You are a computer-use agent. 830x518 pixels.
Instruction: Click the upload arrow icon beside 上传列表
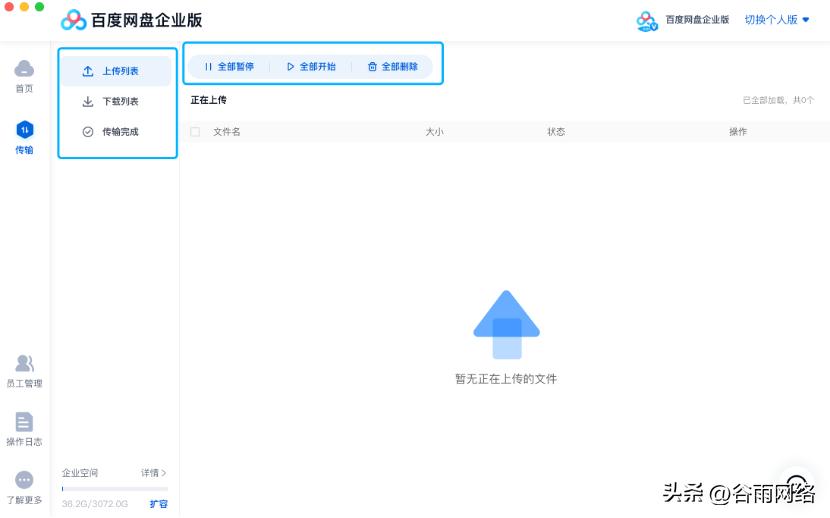88,71
